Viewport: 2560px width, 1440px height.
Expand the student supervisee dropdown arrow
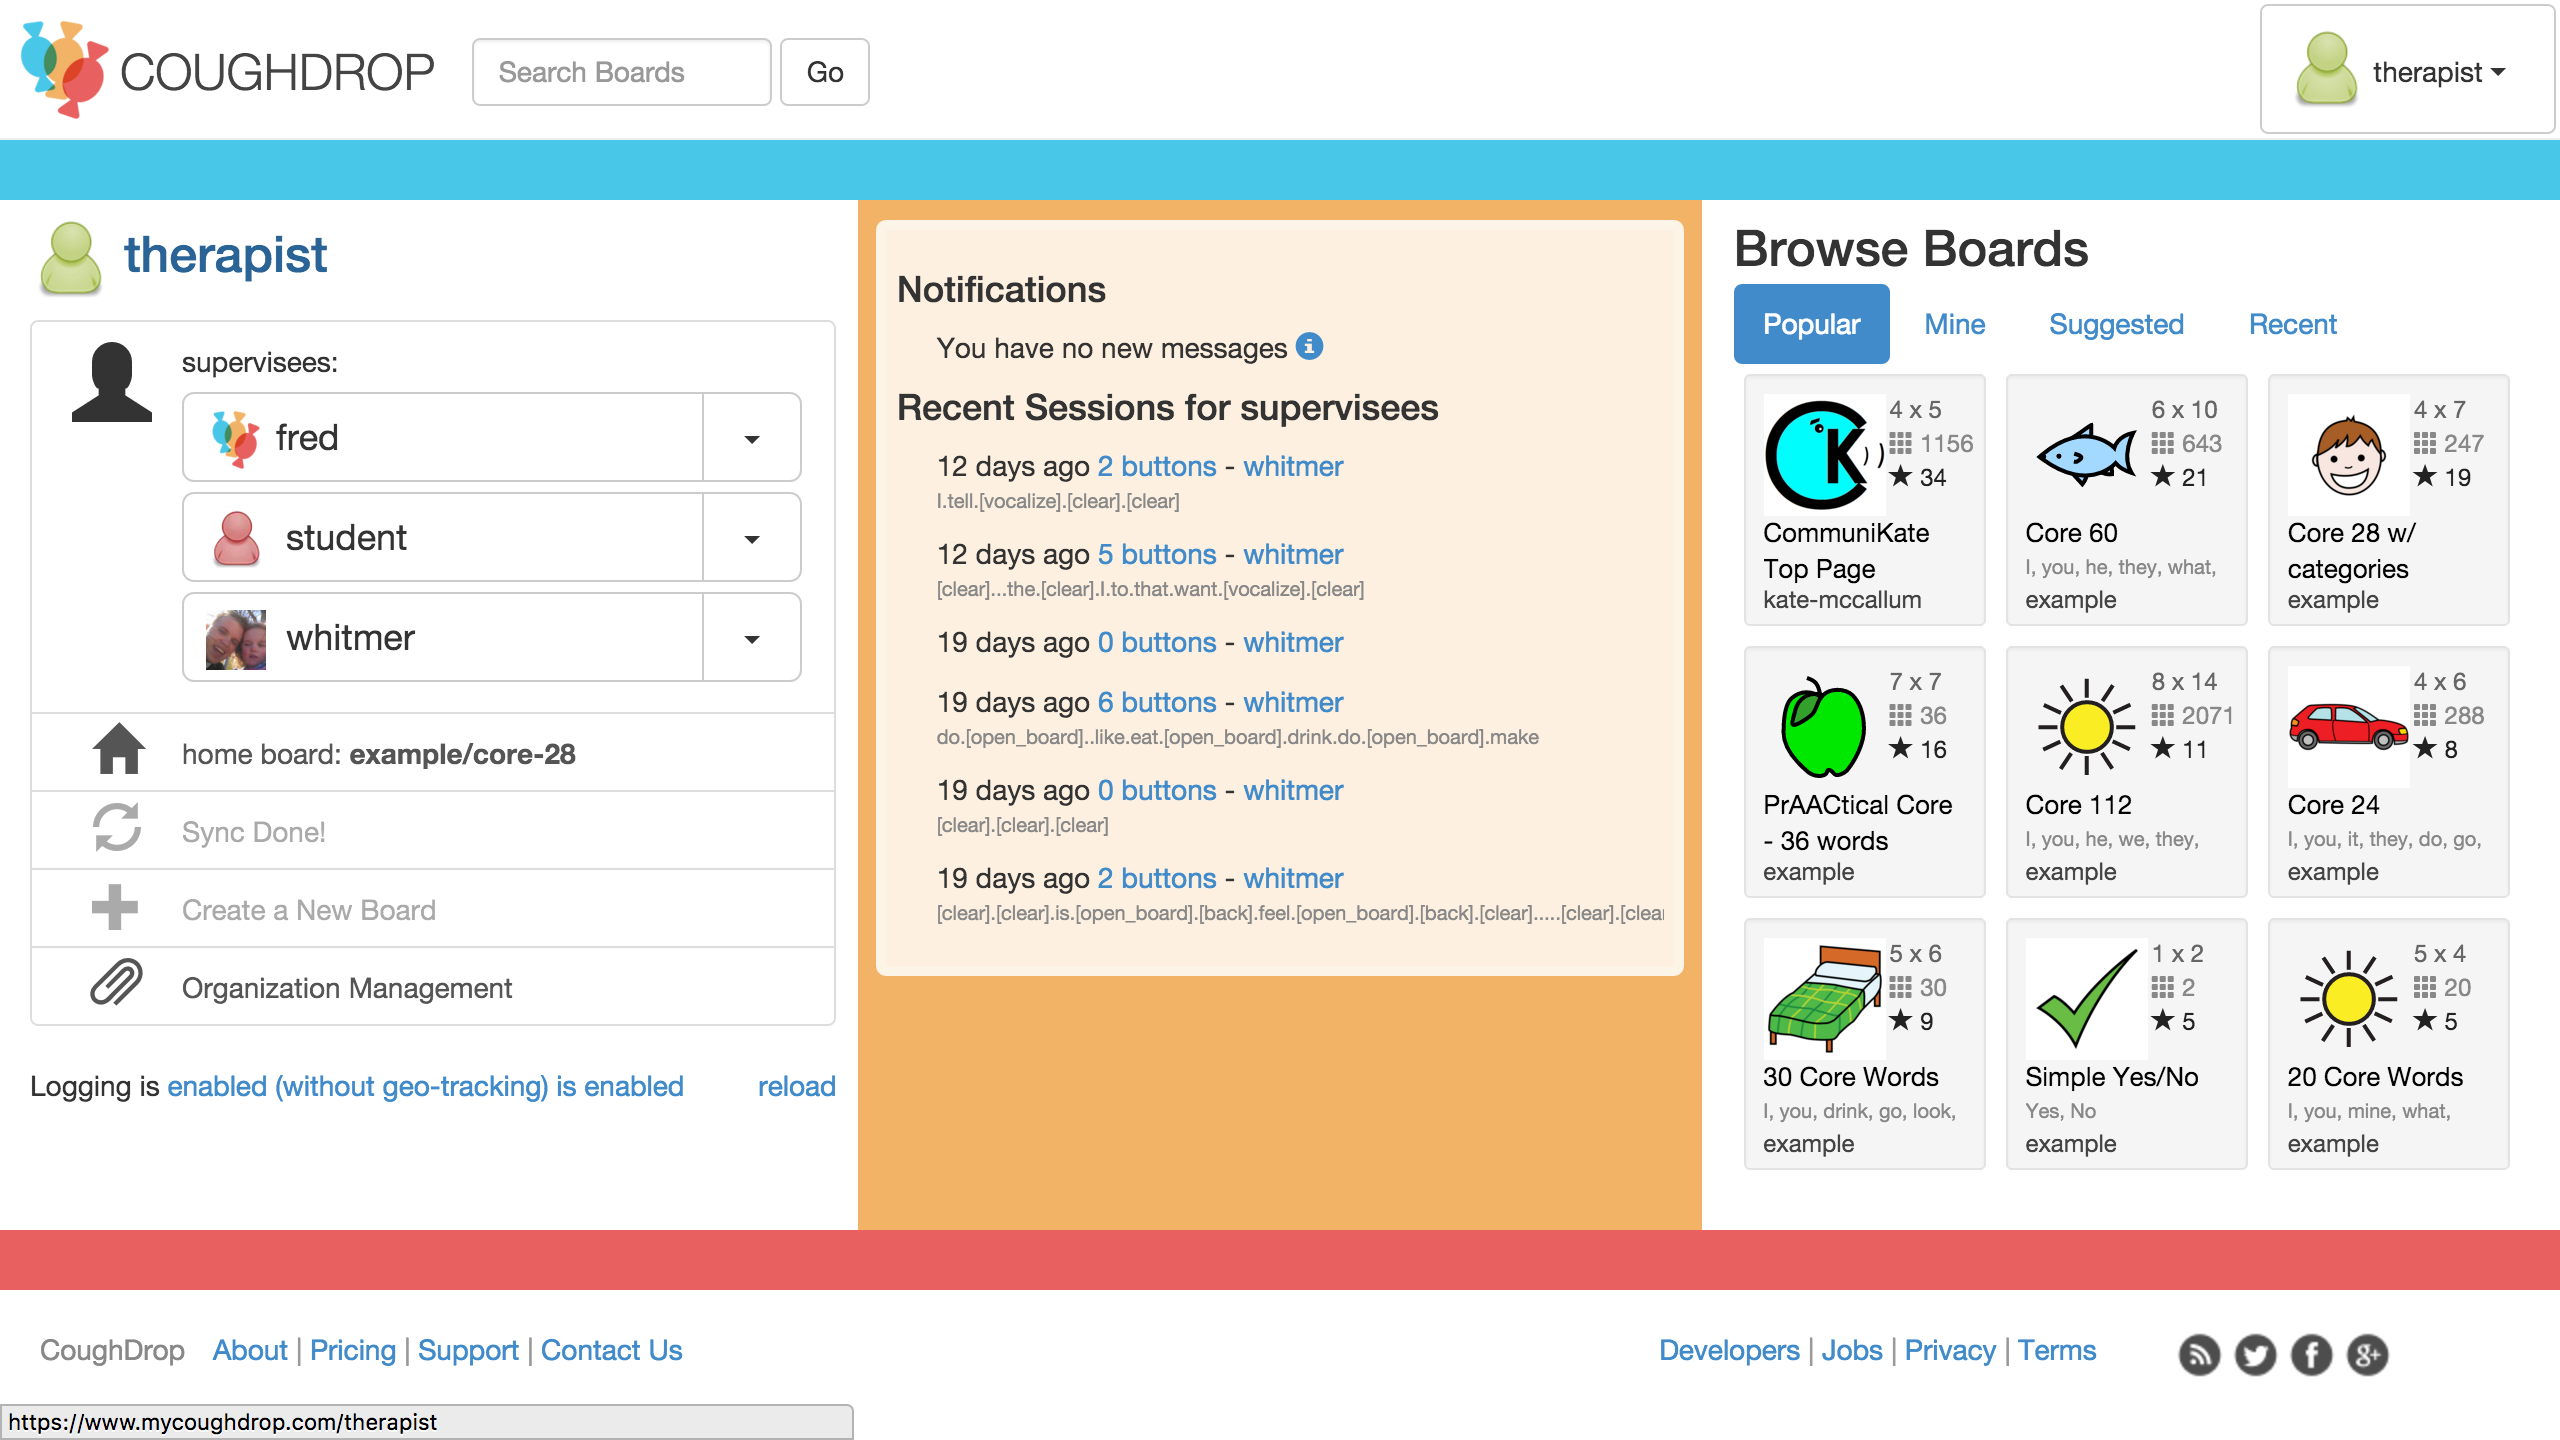pyautogui.click(x=751, y=538)
